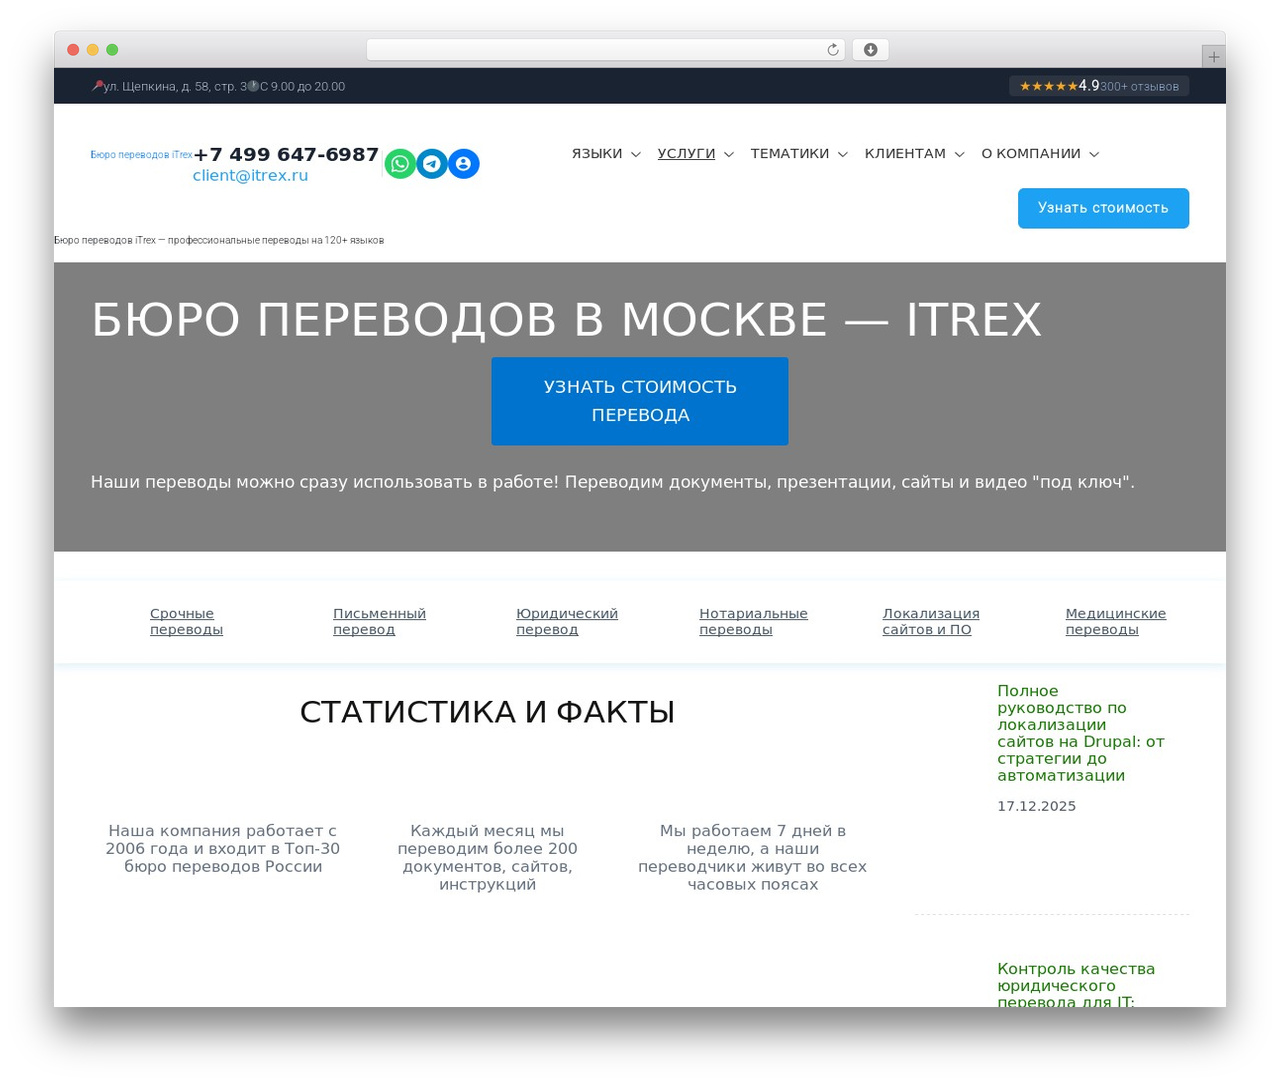
Task: Click the working hours С 9.00 до 20.00
Action: [x=302, y=87]
